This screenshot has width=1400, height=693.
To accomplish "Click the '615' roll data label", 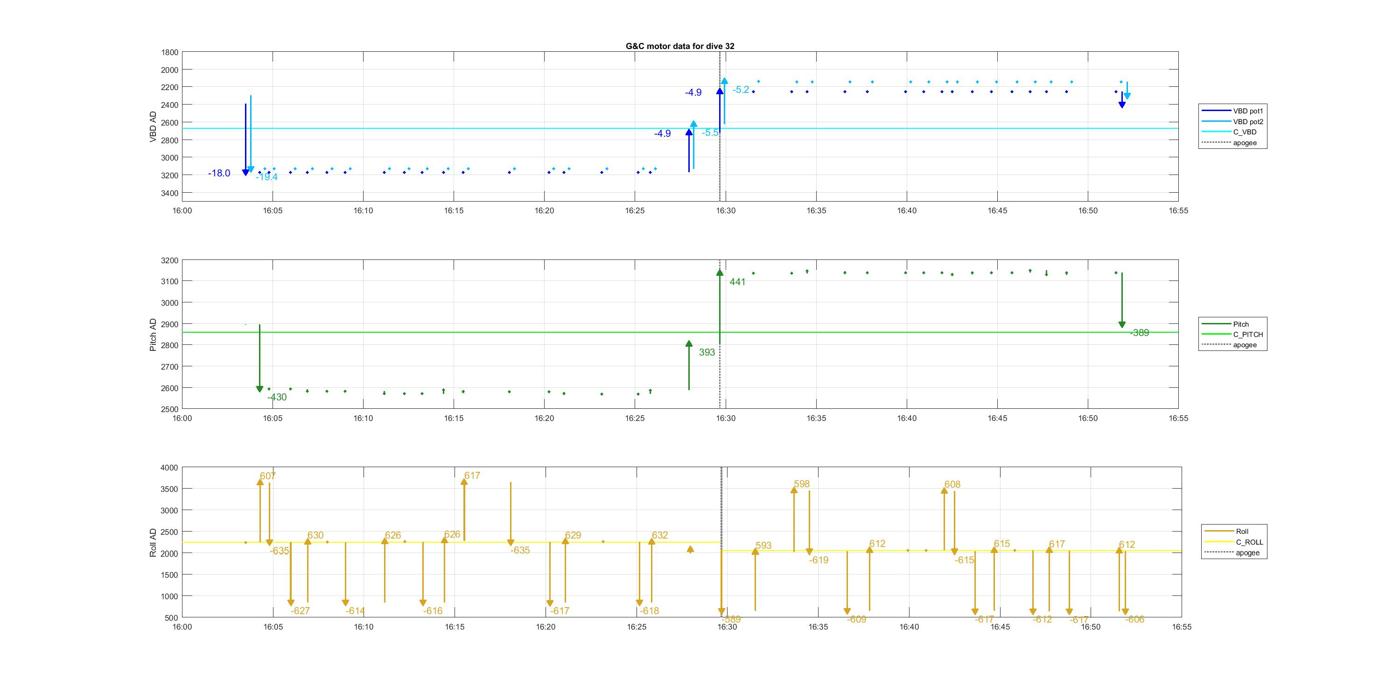I will pos(1002,544).
